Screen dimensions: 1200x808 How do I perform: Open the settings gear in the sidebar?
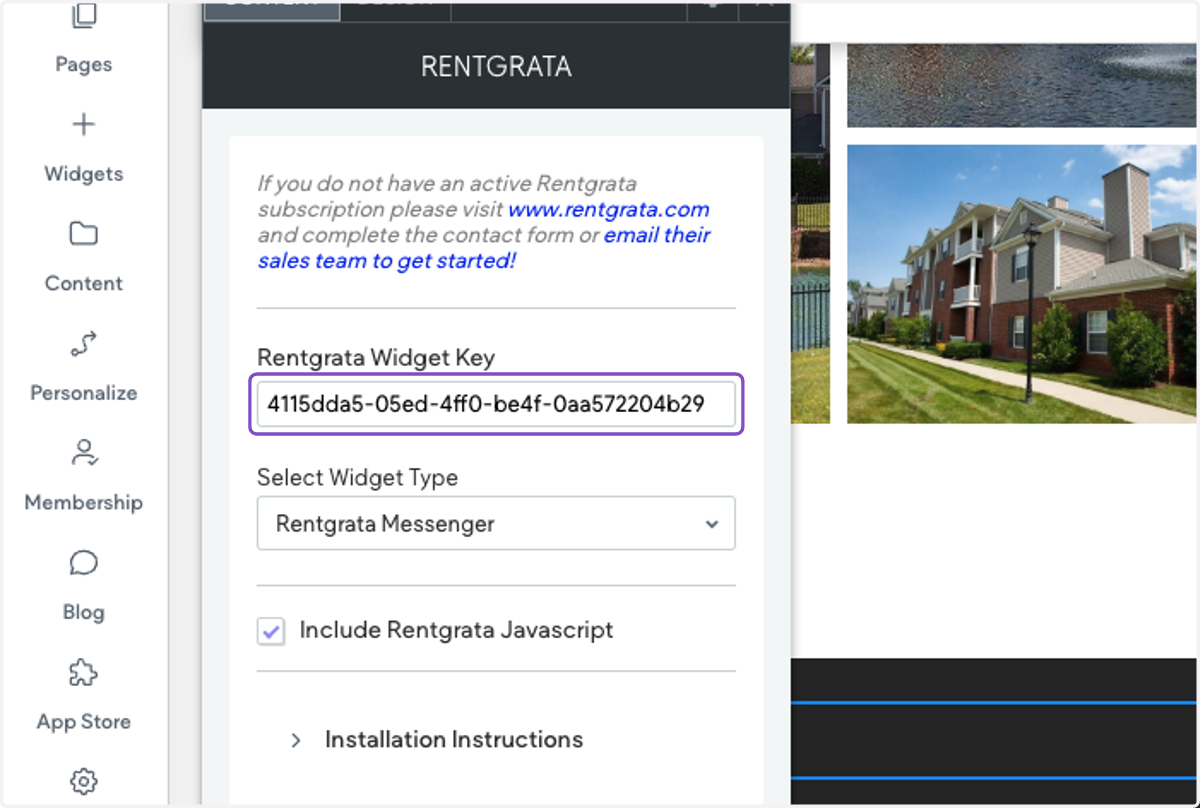84,781
